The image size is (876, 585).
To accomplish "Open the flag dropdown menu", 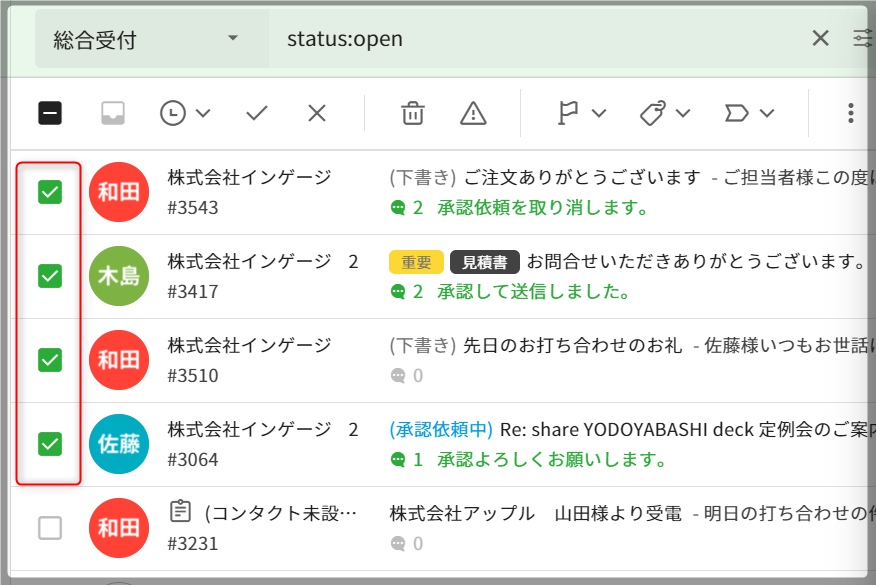I will click(581, 113).
